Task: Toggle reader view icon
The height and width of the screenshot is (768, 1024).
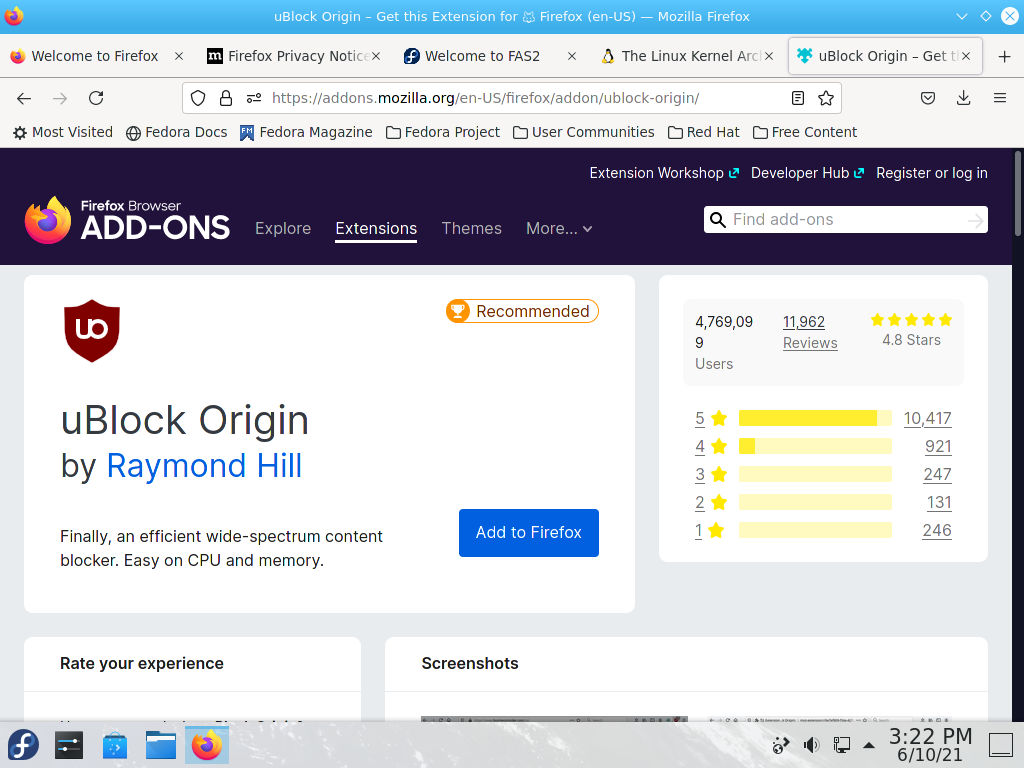Action: pos(797,98)
